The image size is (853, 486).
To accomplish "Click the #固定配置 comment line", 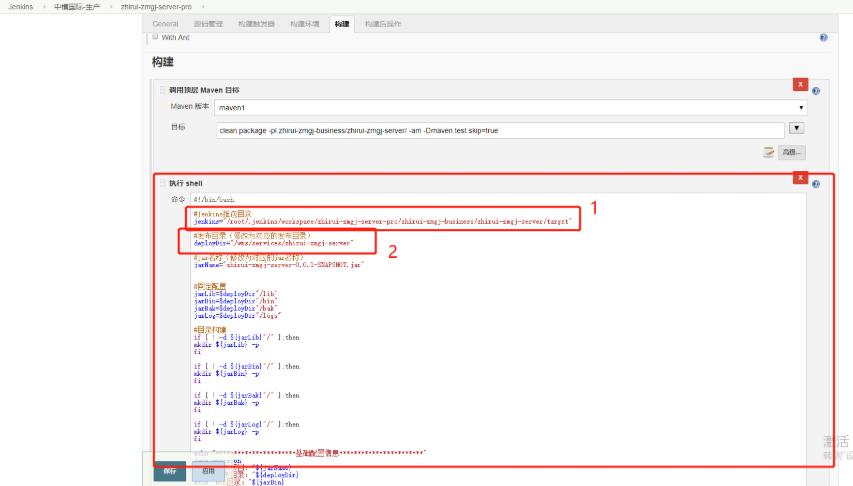I will tap(210, 286).
